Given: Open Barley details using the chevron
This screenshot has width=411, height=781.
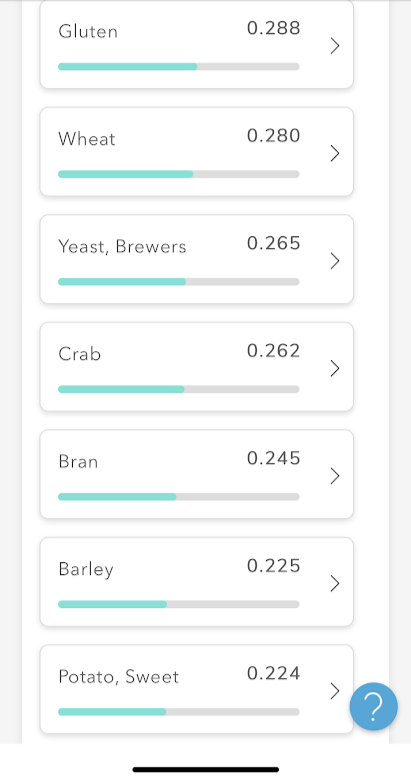Looking at the screenshot, I should [x=335, y=584].
